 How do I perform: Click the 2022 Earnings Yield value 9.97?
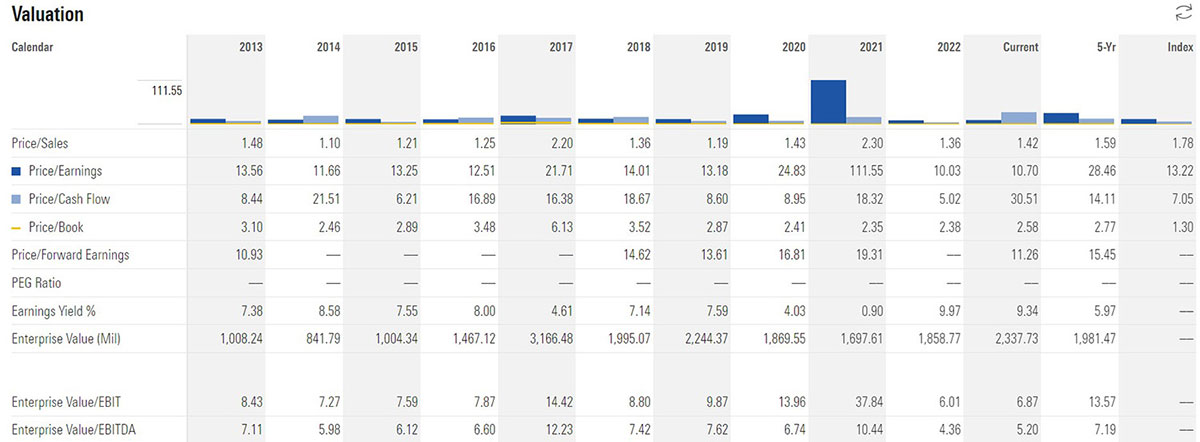pyautogui.click(x=950, y=311)
